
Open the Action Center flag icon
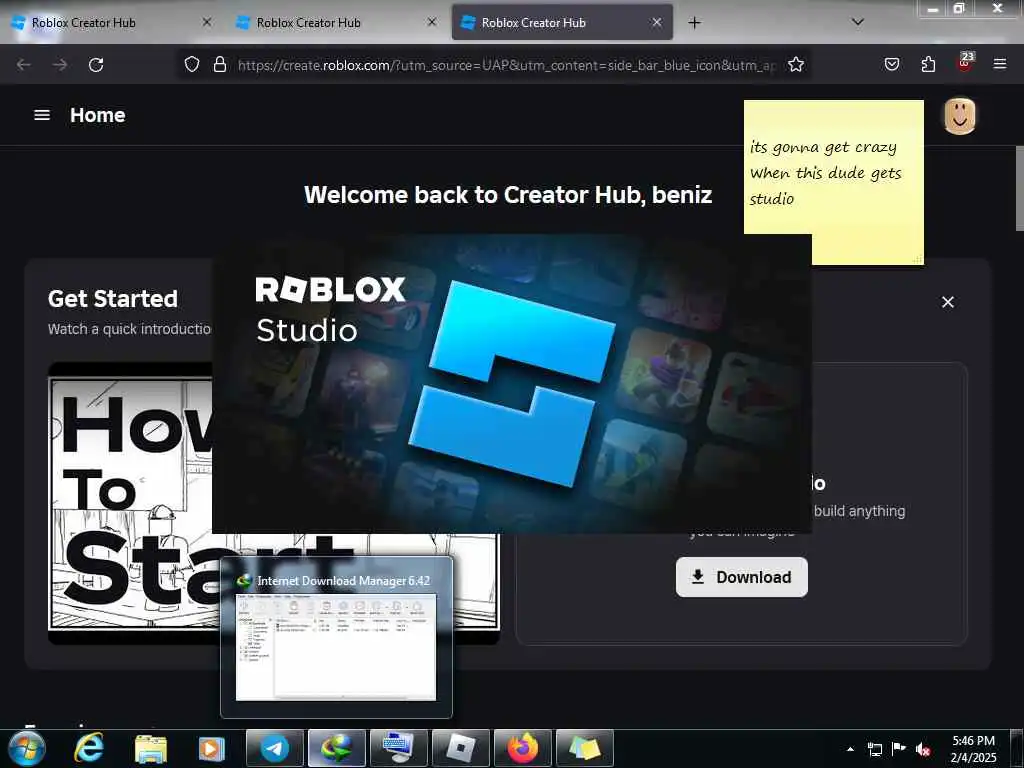tap(899, 749)
